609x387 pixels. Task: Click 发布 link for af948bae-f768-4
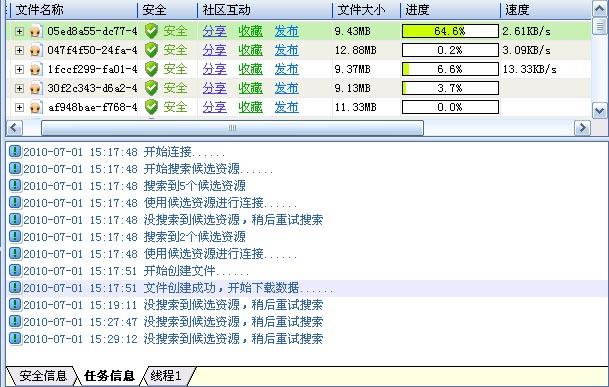pyautogui.click(x=286, y=107)
